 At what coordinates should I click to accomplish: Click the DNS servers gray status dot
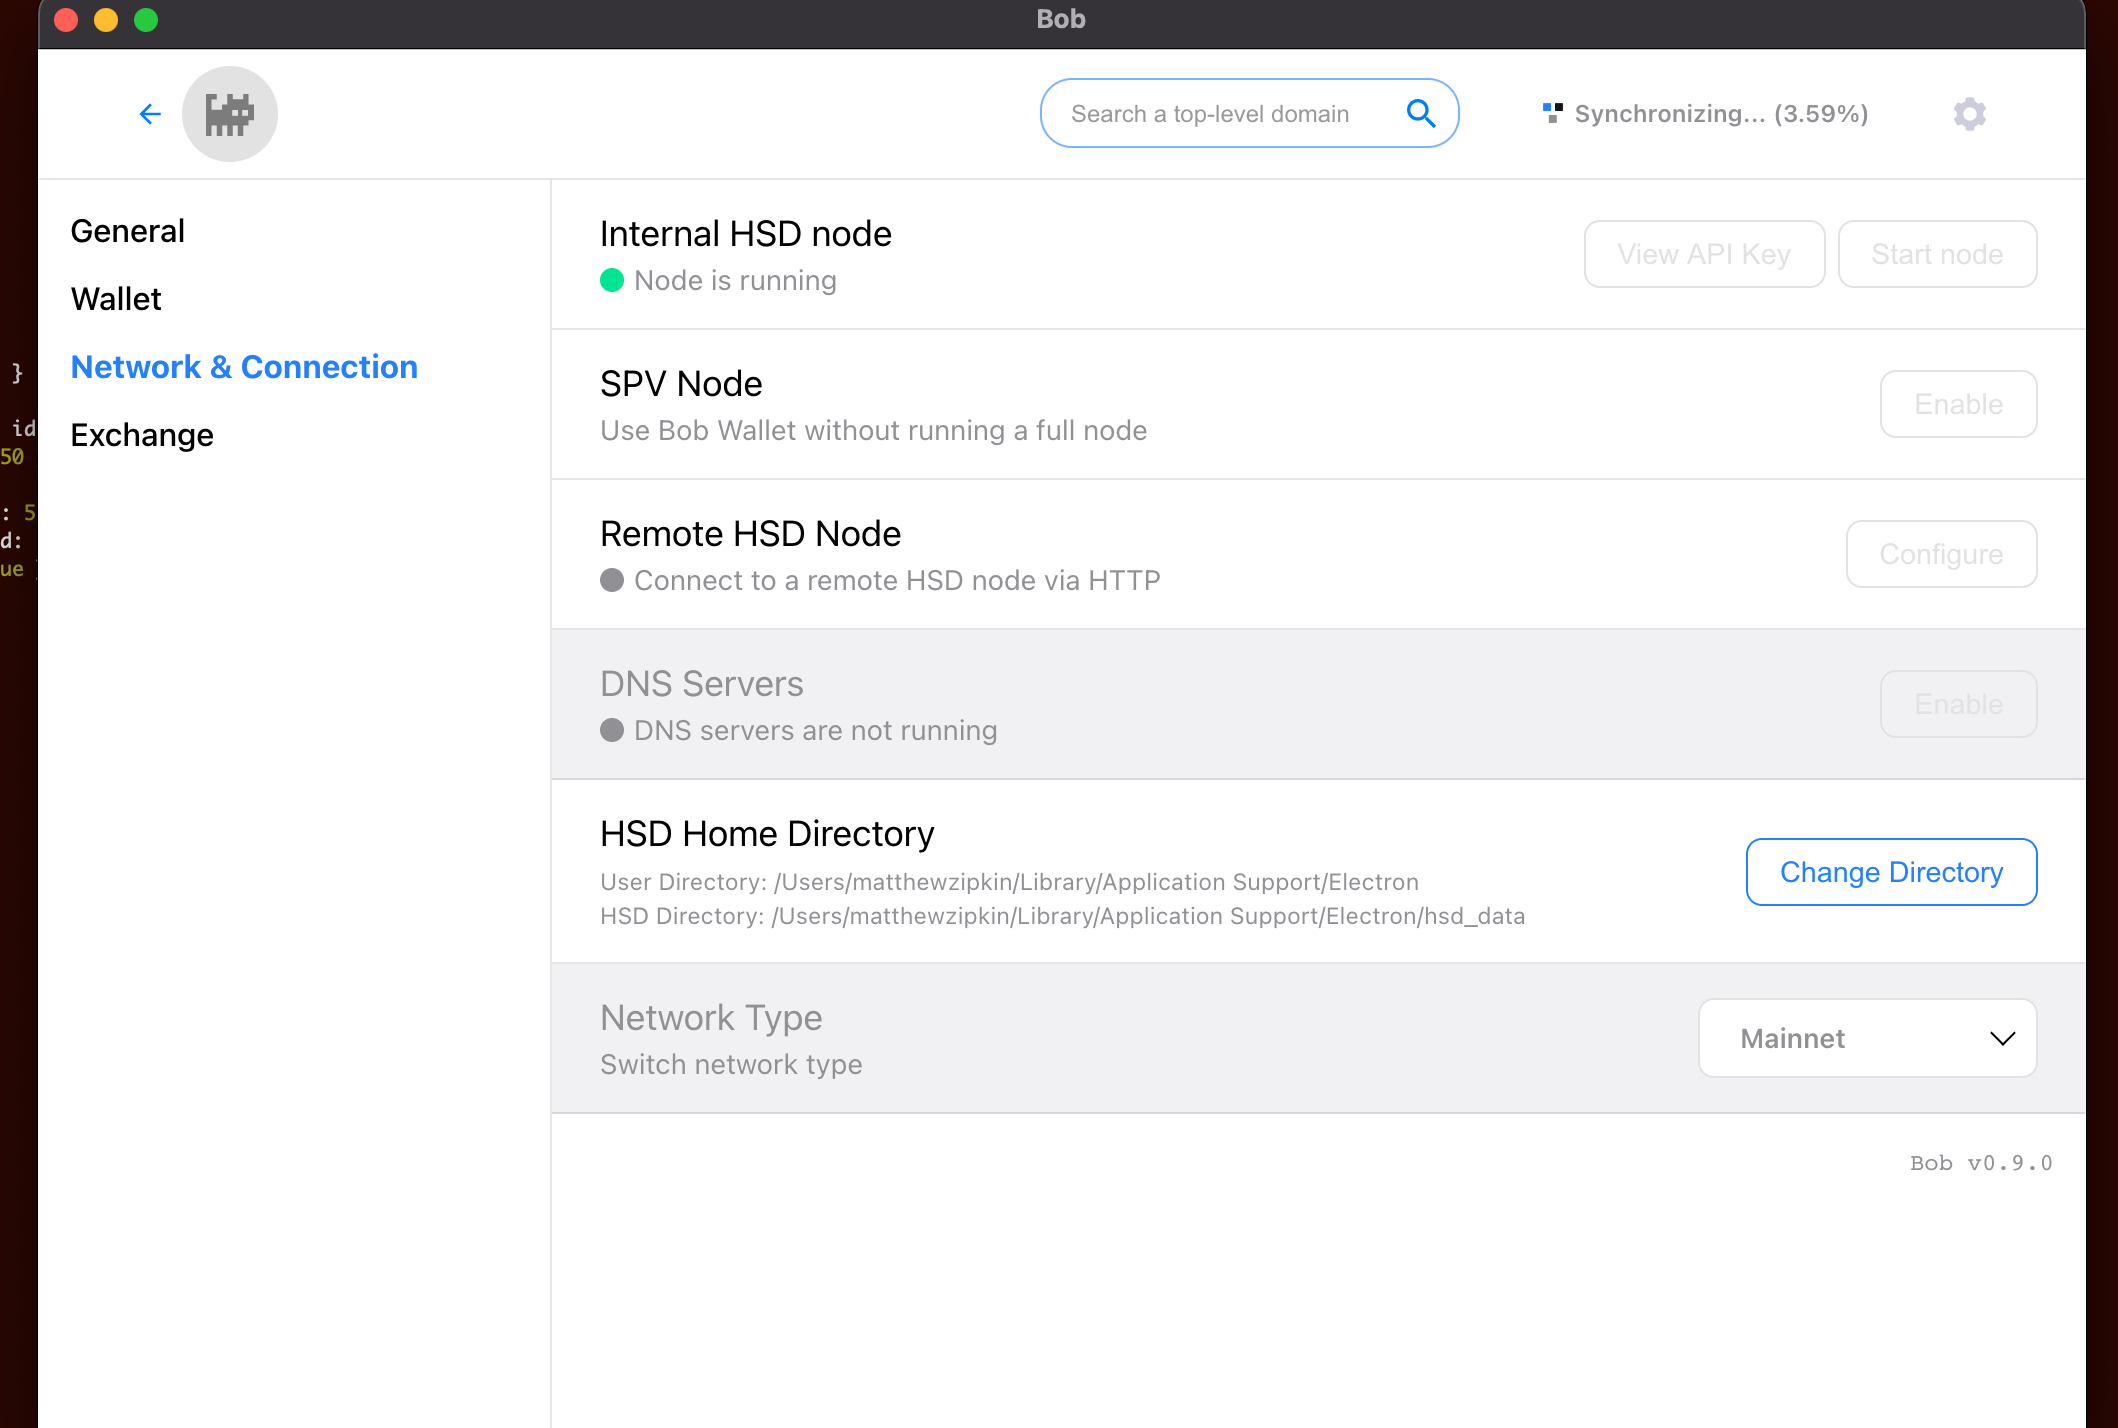click(612, 730)
